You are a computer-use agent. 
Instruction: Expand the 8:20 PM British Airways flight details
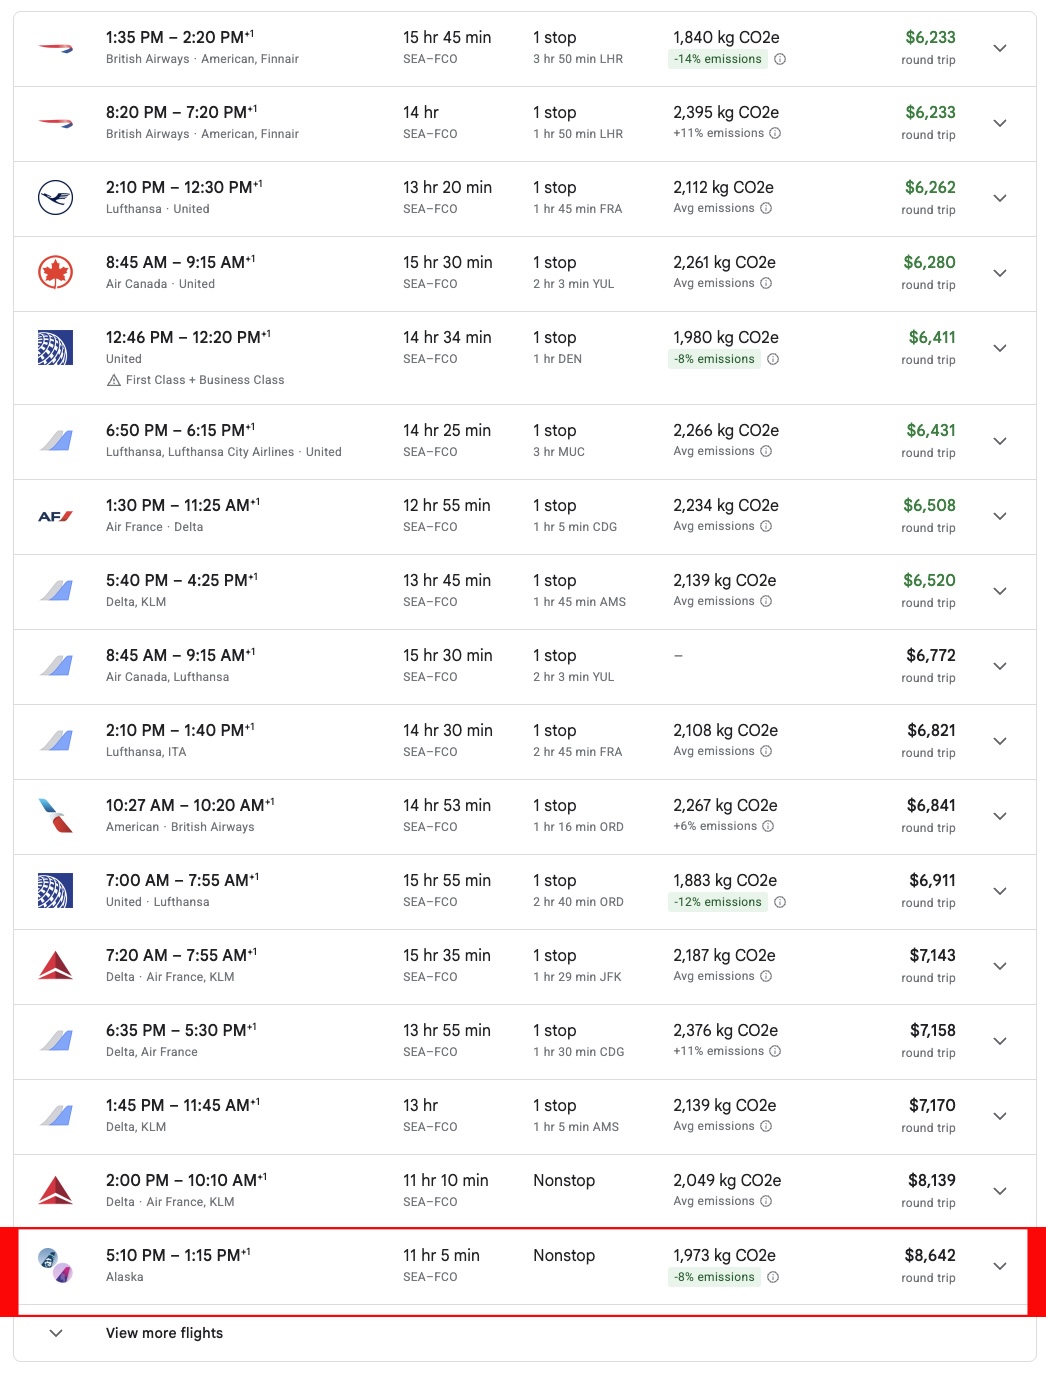[x=999, y=123]
